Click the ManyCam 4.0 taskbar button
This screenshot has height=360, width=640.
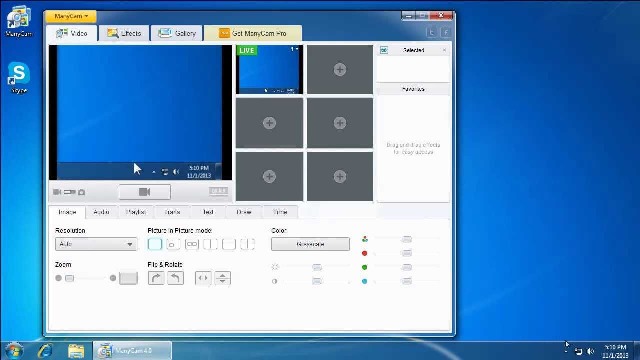point(133,351)
